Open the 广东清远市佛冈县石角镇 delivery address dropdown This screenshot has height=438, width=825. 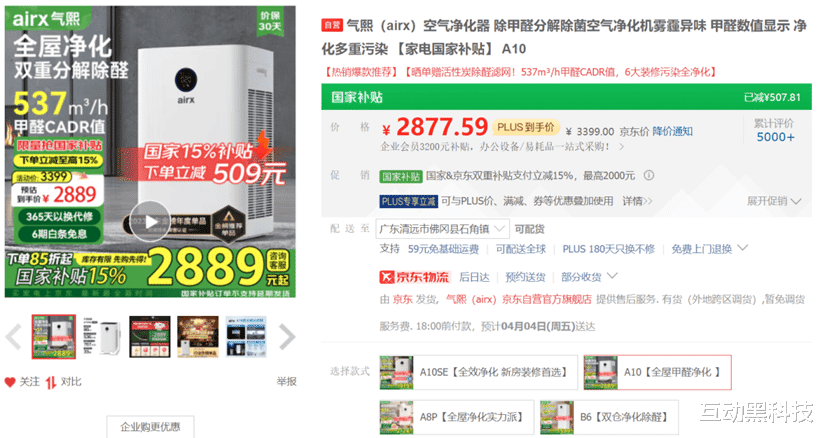click(442, 229)
